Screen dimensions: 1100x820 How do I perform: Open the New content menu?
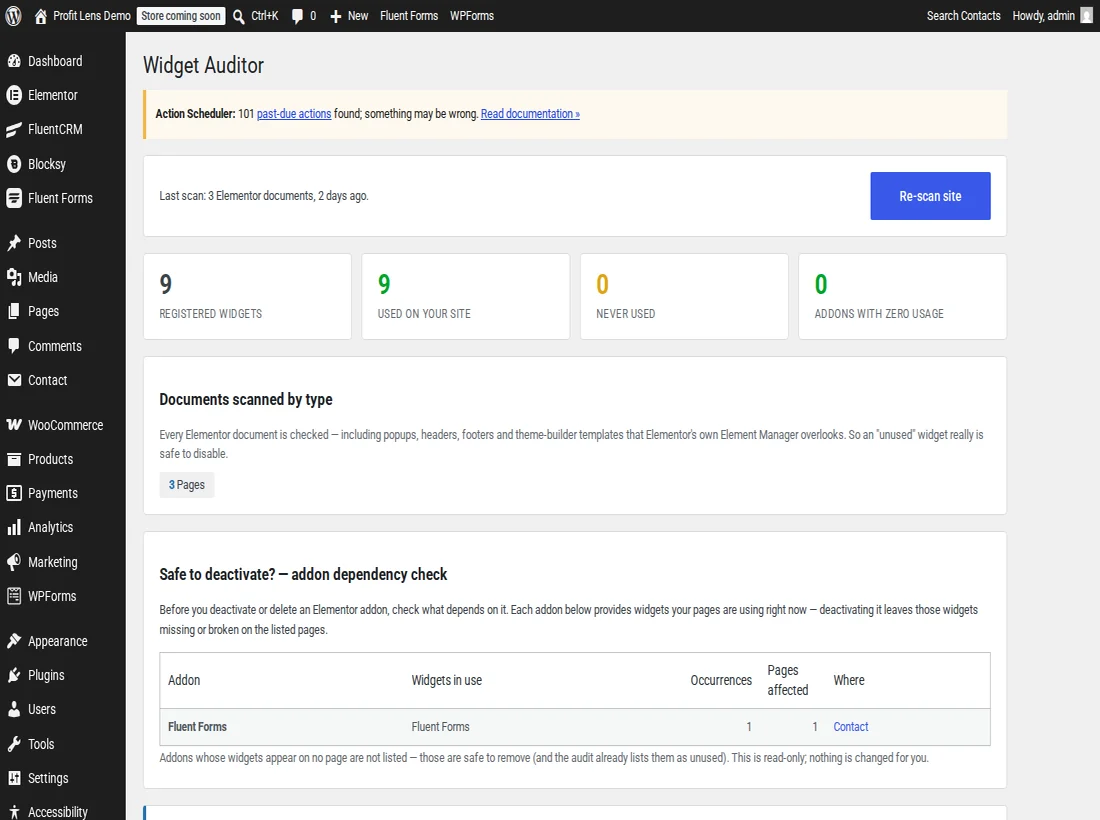tap(349, 15)
